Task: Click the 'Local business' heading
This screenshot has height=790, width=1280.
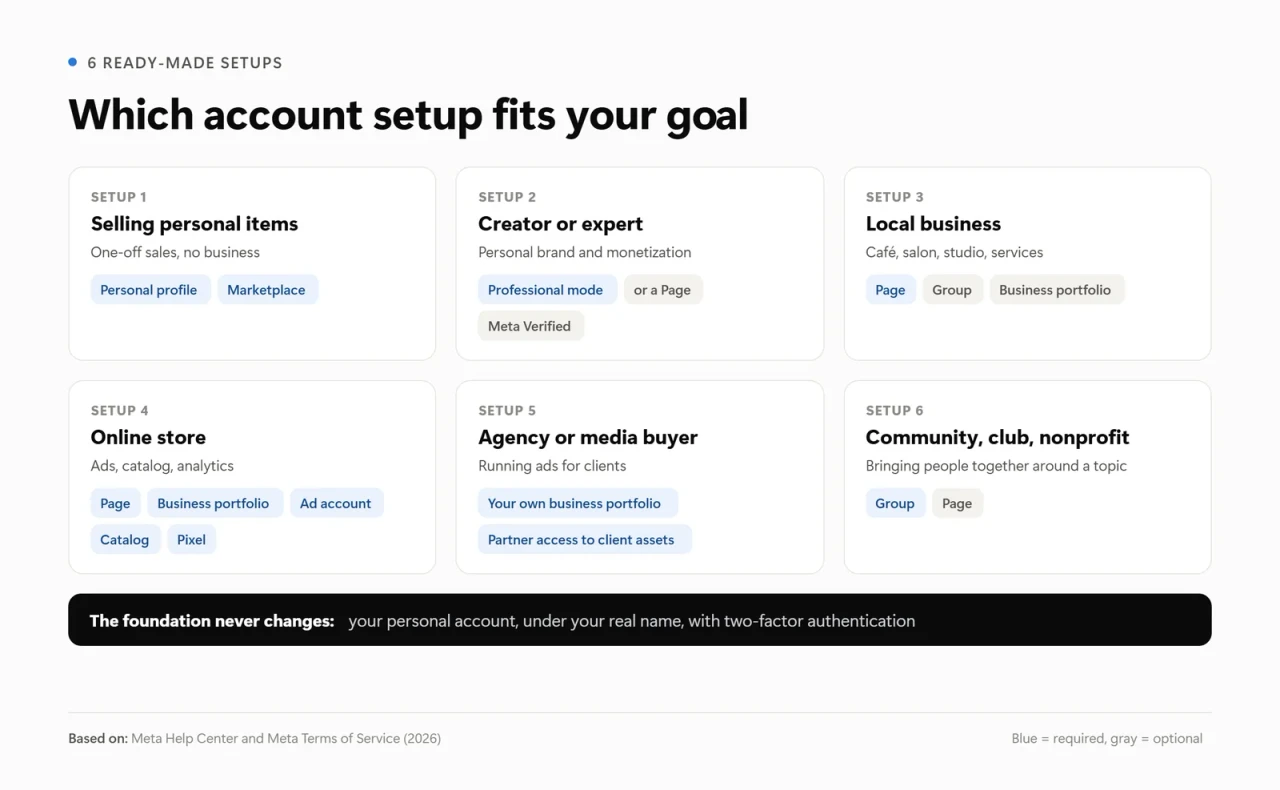Action: (x=933, y=224)
